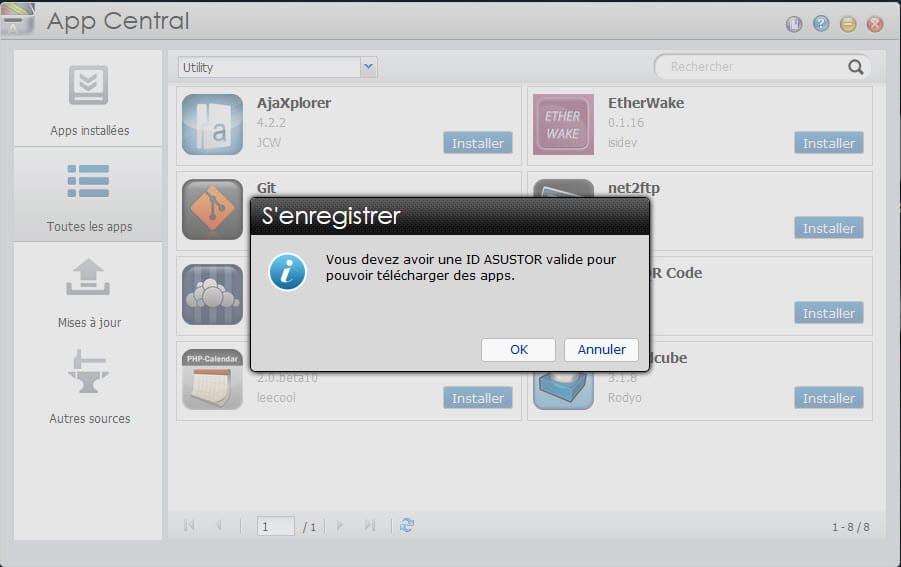Click the ownCloud cloud app icon
This screenshot has height=567, width=901.
pyautogui.click(x=213, y=295)
